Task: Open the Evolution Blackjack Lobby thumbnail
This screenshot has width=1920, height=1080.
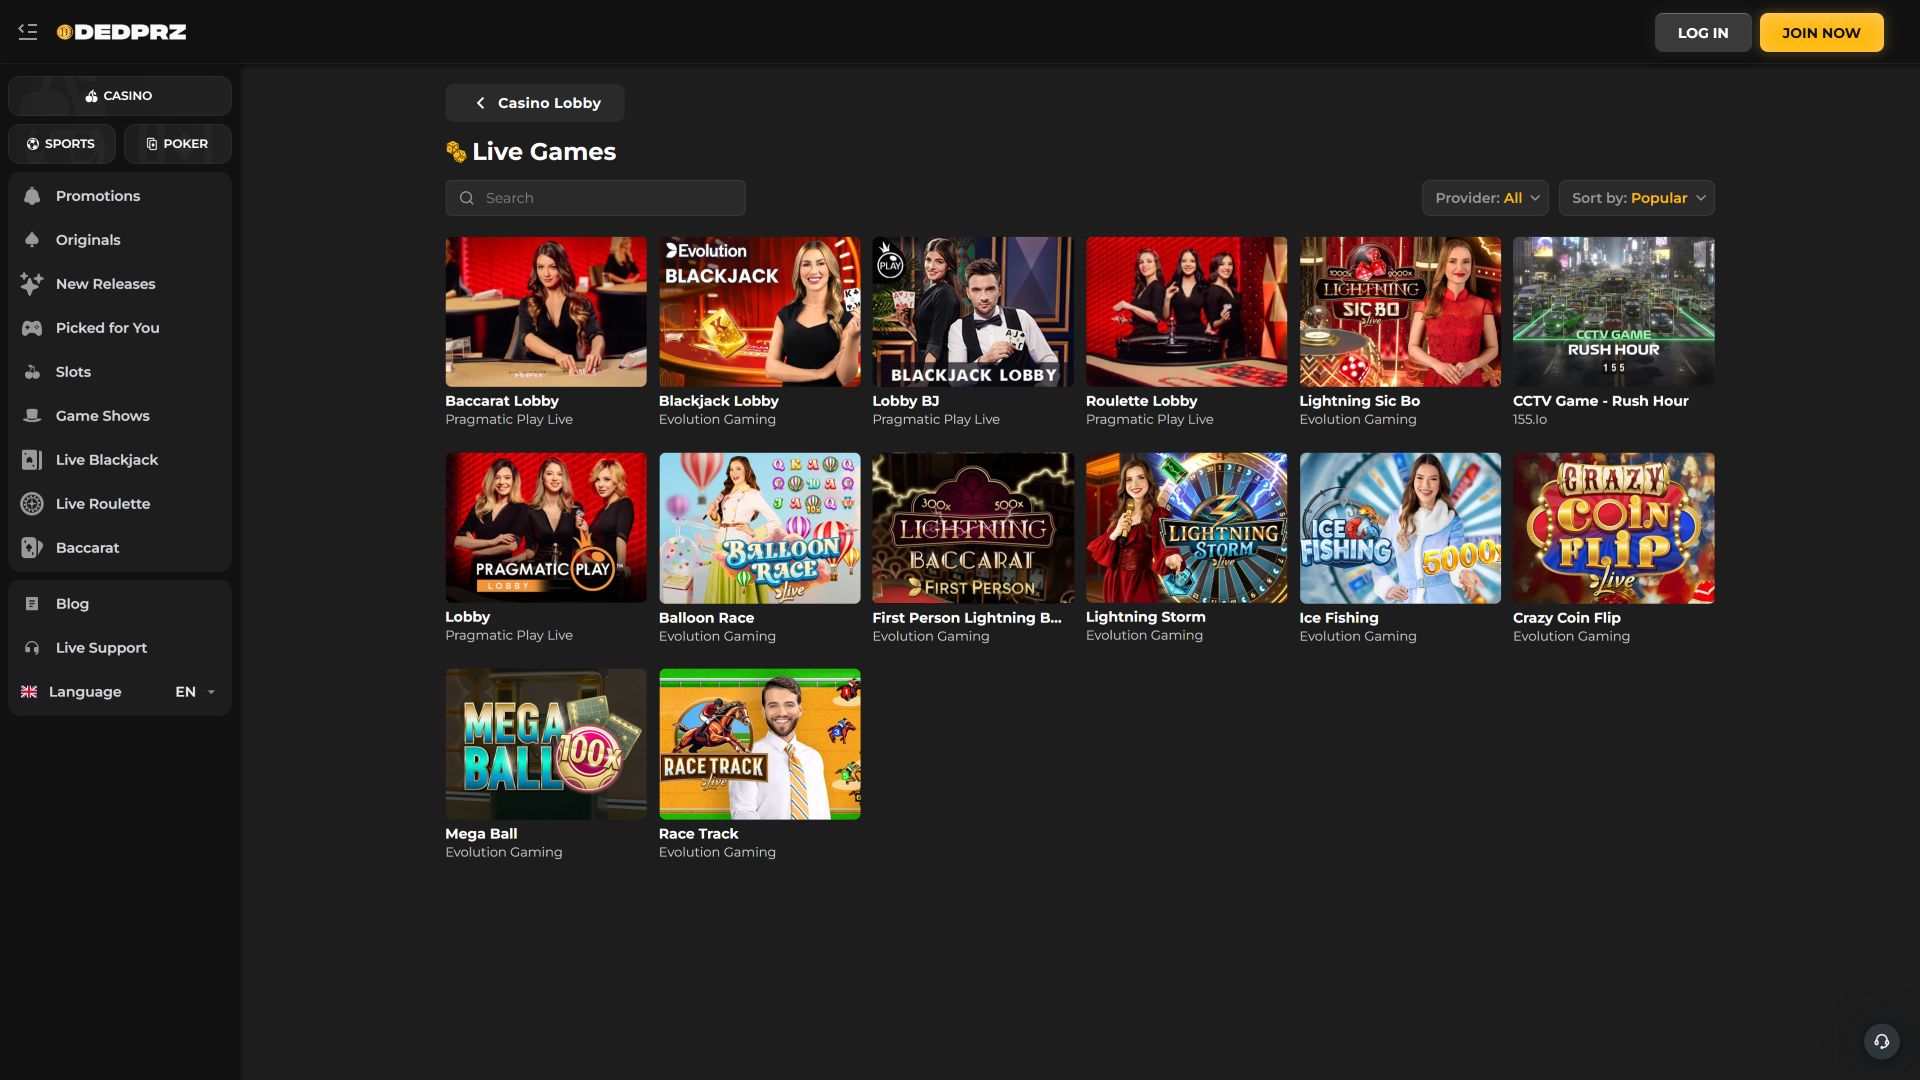Action: point(760,312)
